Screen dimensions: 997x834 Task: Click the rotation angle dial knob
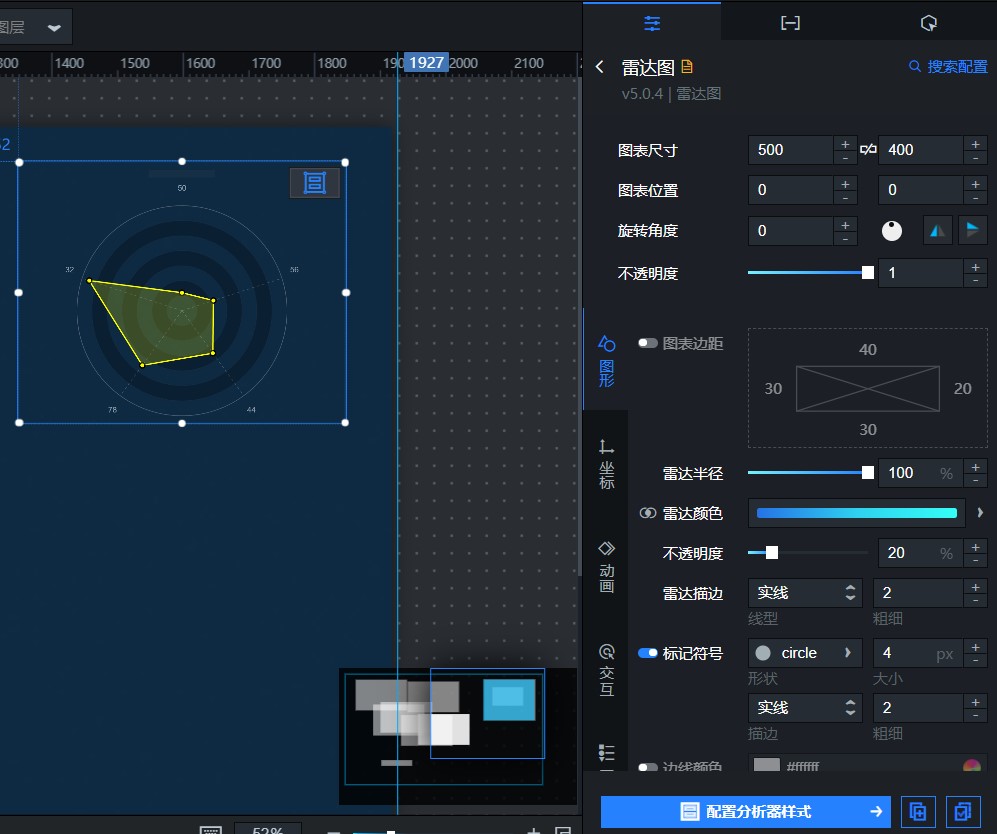(891, 231)
